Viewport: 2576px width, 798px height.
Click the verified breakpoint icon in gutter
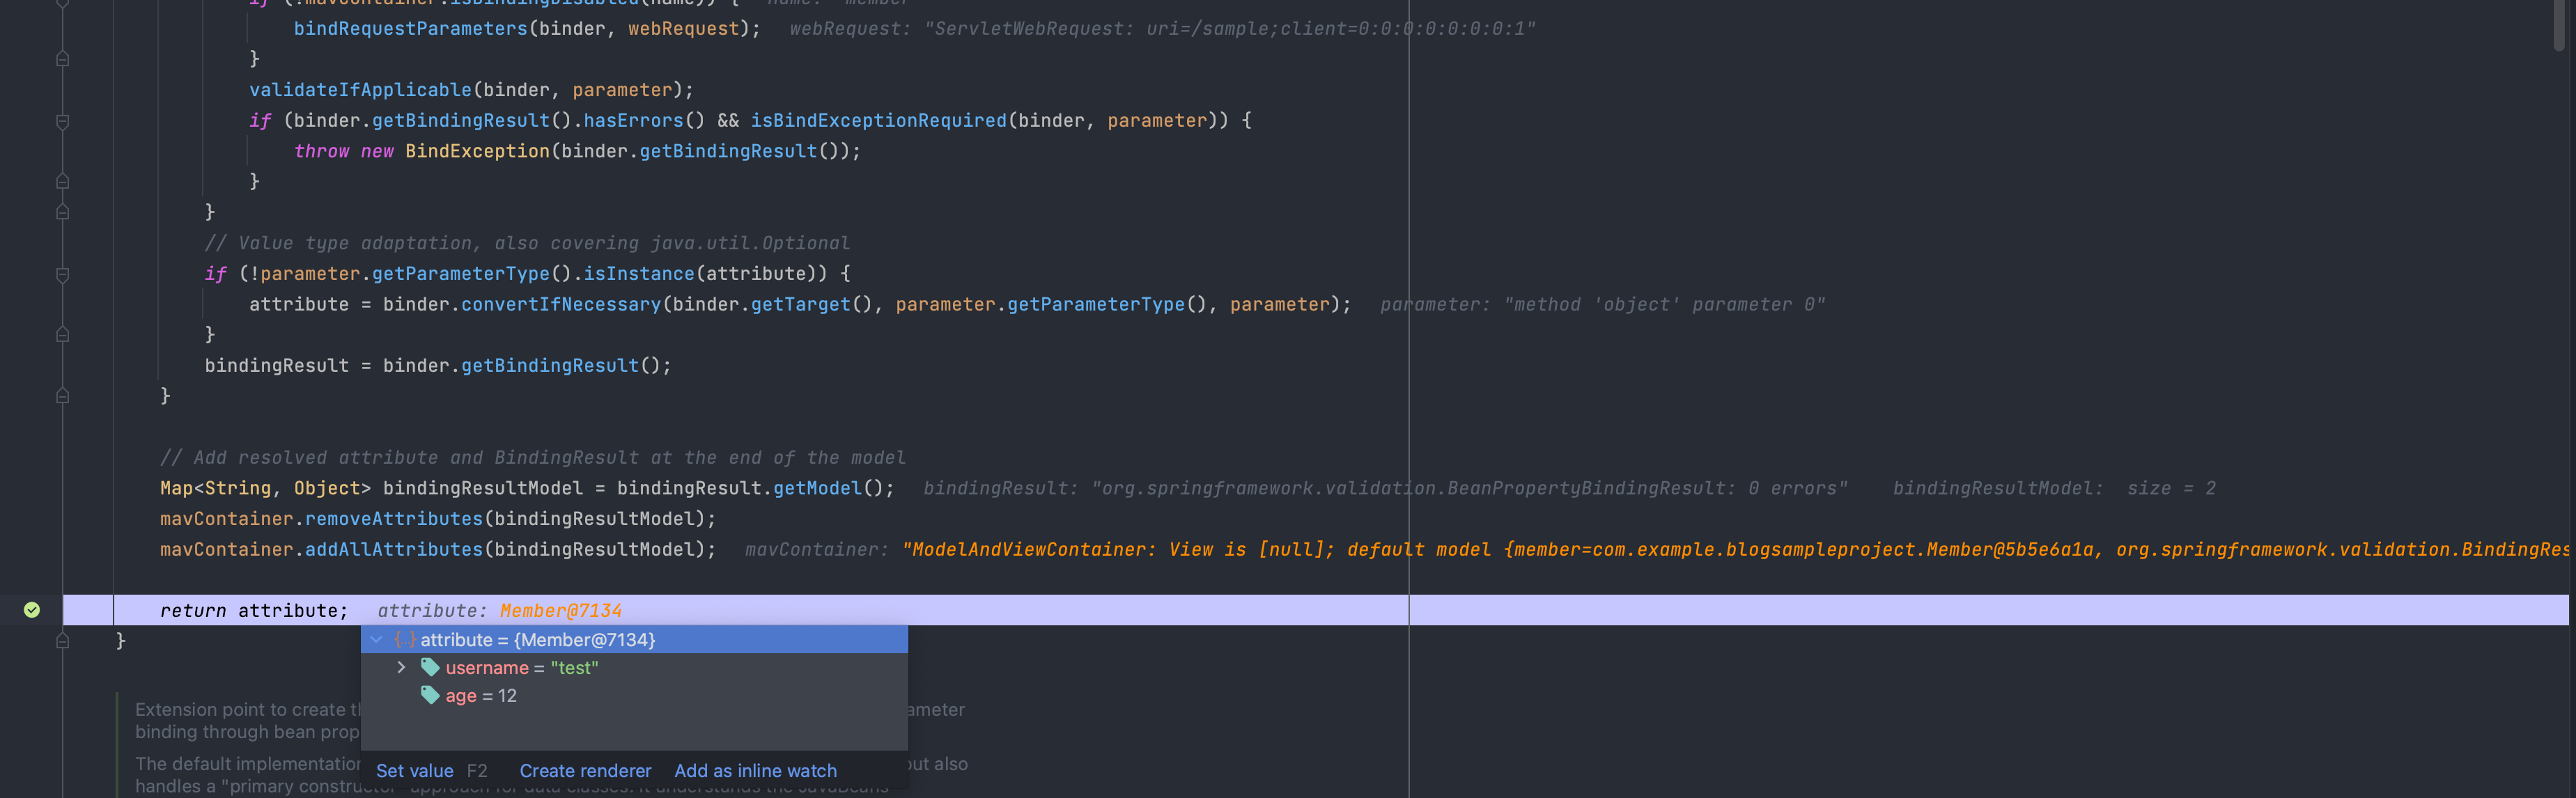pyautogui.click(x=32, y=610)
